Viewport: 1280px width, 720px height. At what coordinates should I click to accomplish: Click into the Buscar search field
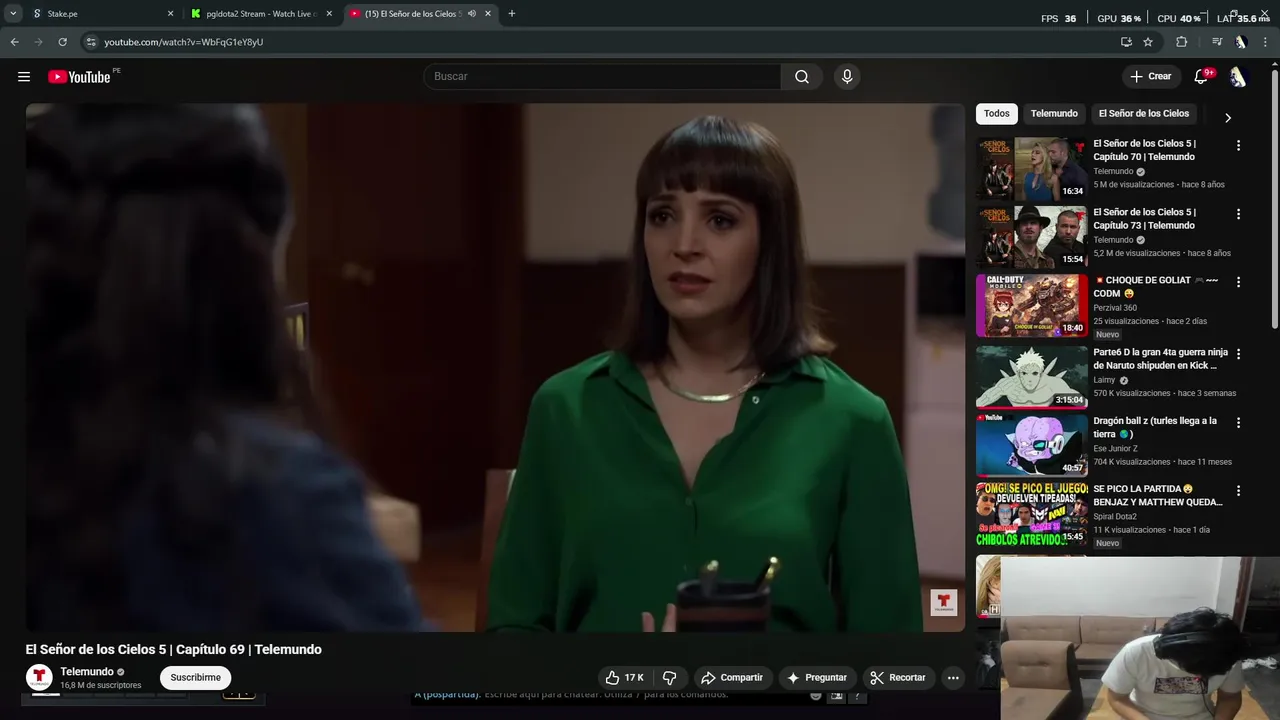click(602, 77)
